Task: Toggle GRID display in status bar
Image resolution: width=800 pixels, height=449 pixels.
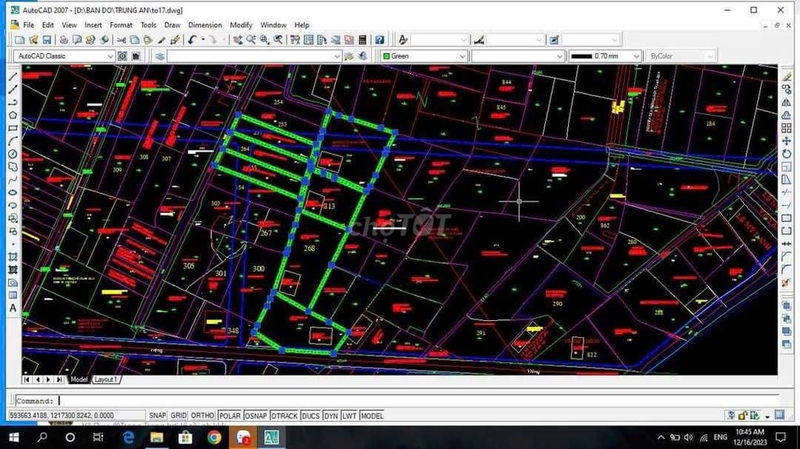Action: [178, 415]
